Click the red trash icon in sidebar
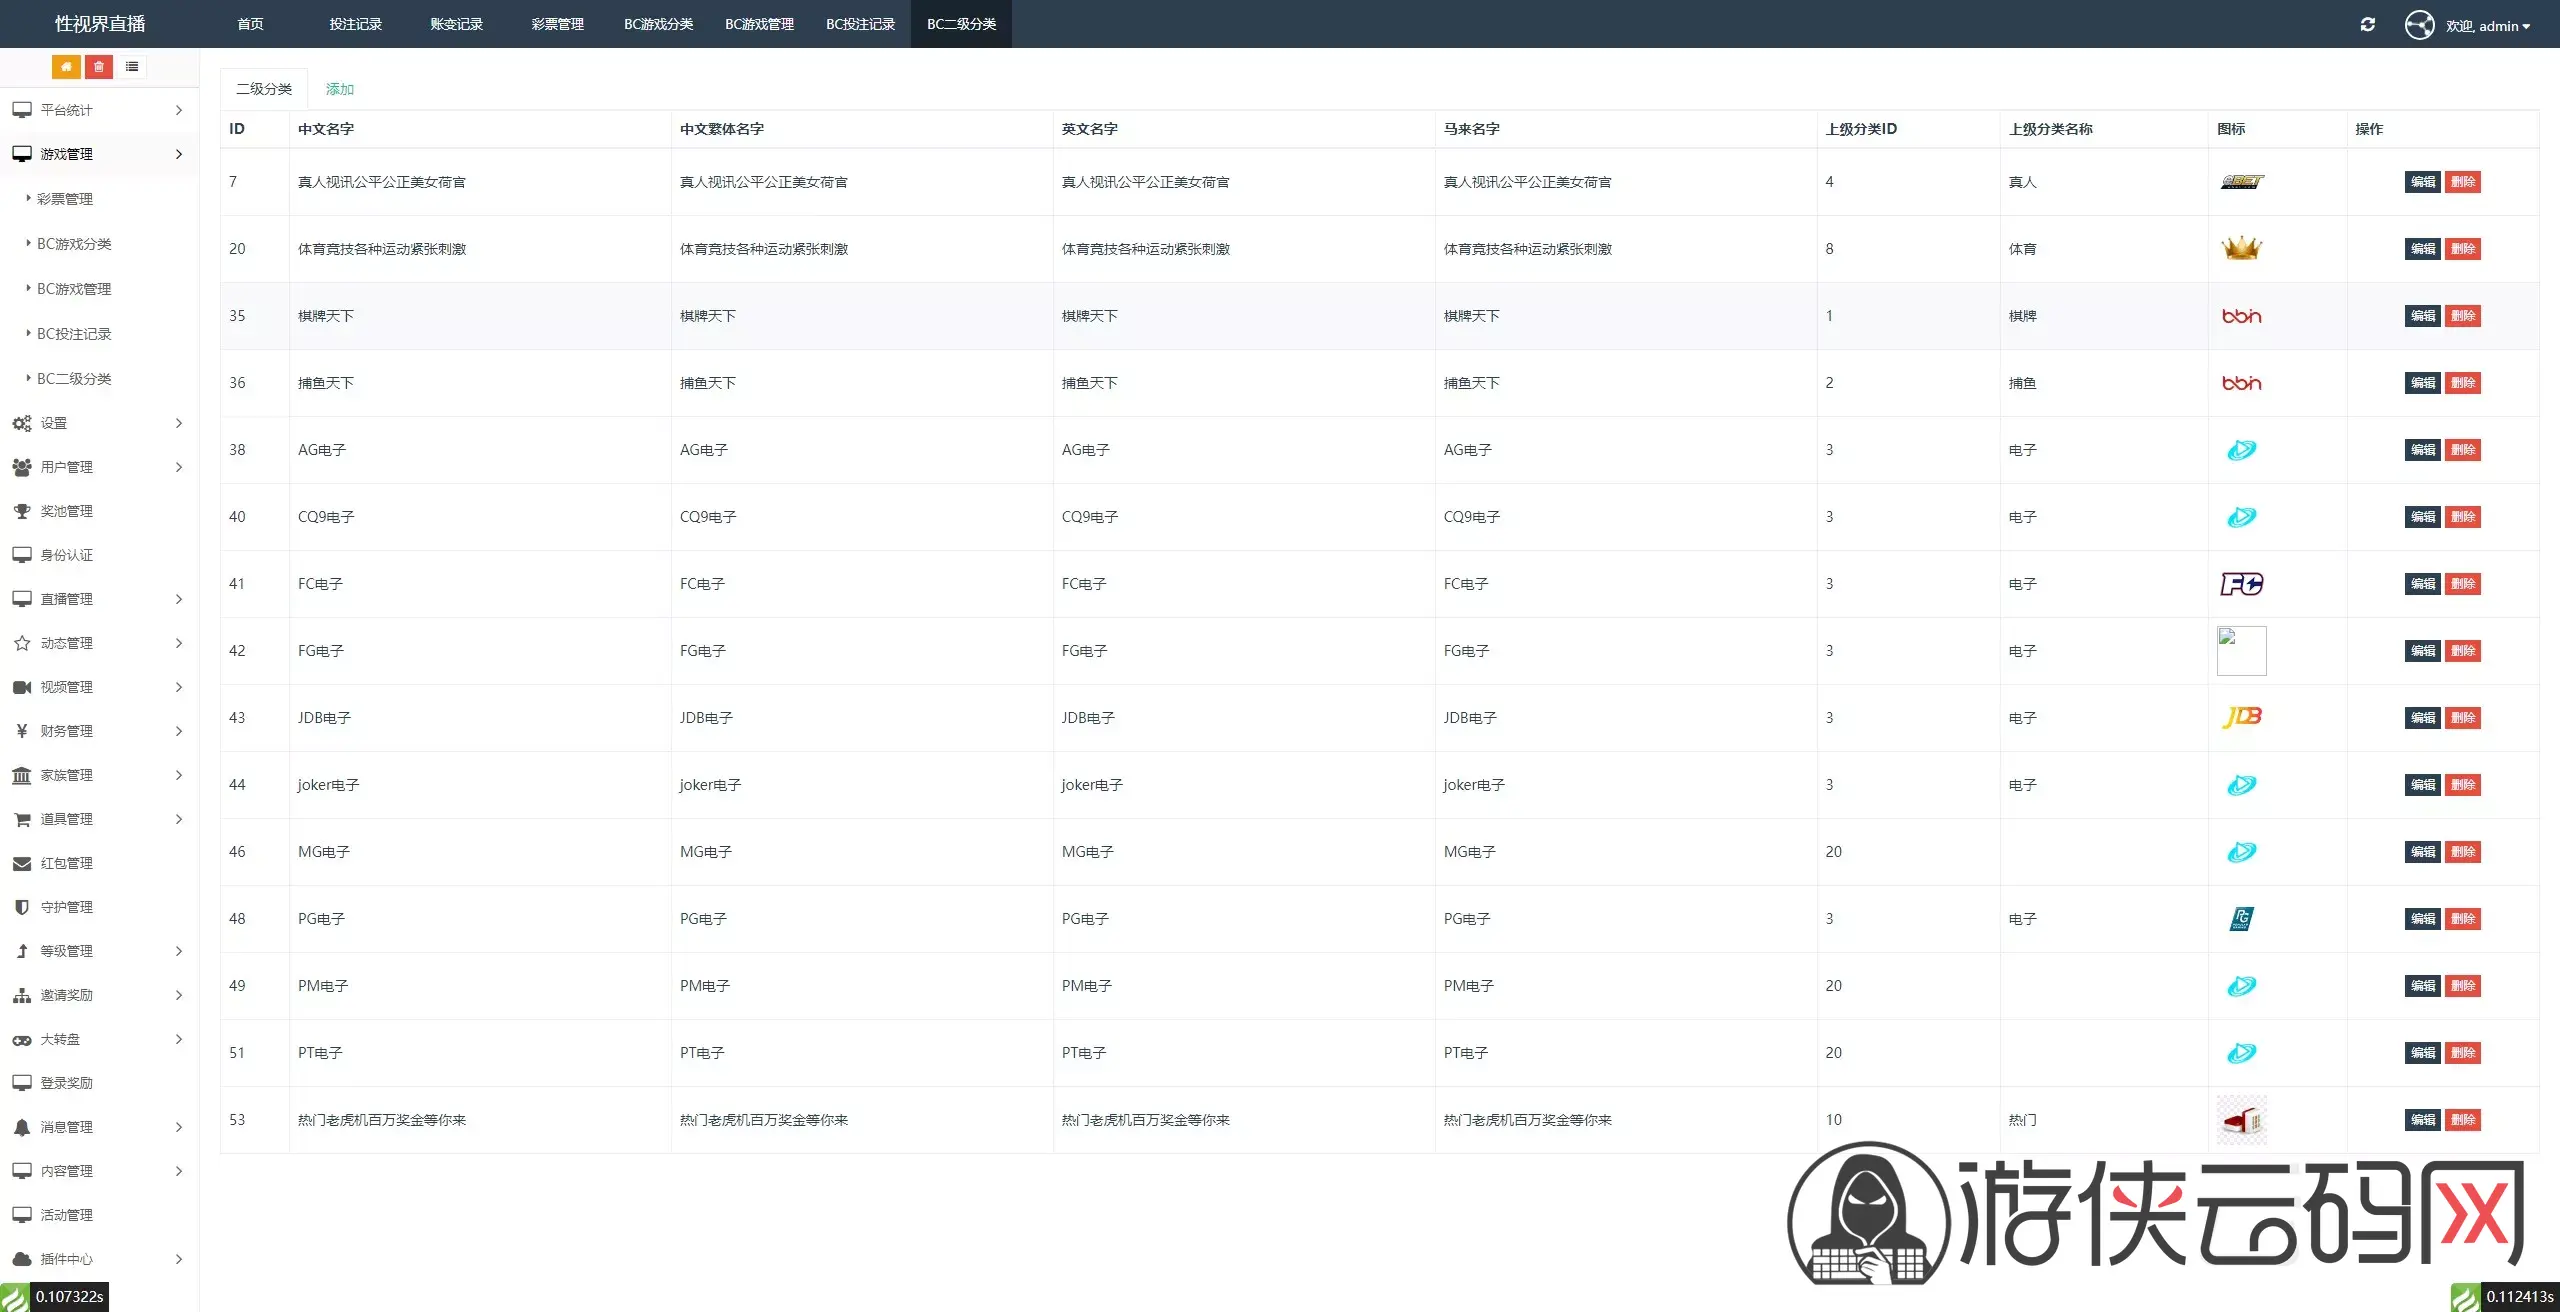 coord(99,67)
